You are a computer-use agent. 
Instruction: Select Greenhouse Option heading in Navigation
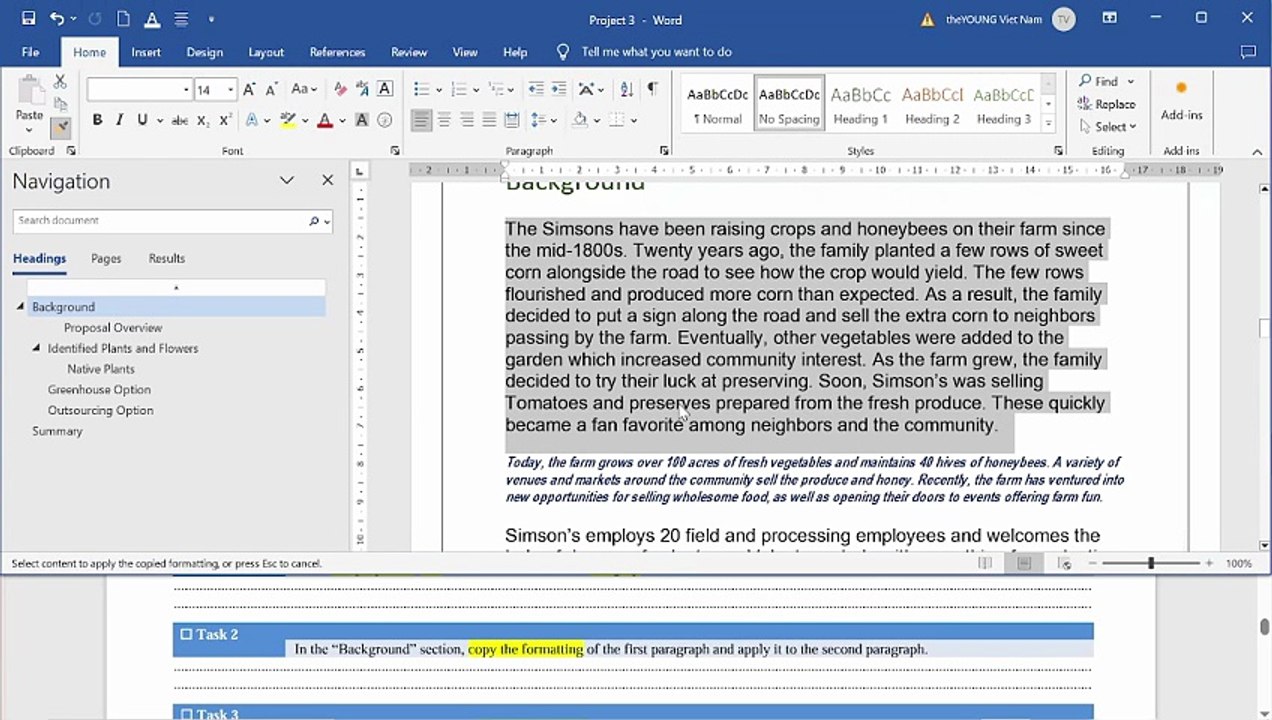(x=99, y=390)
